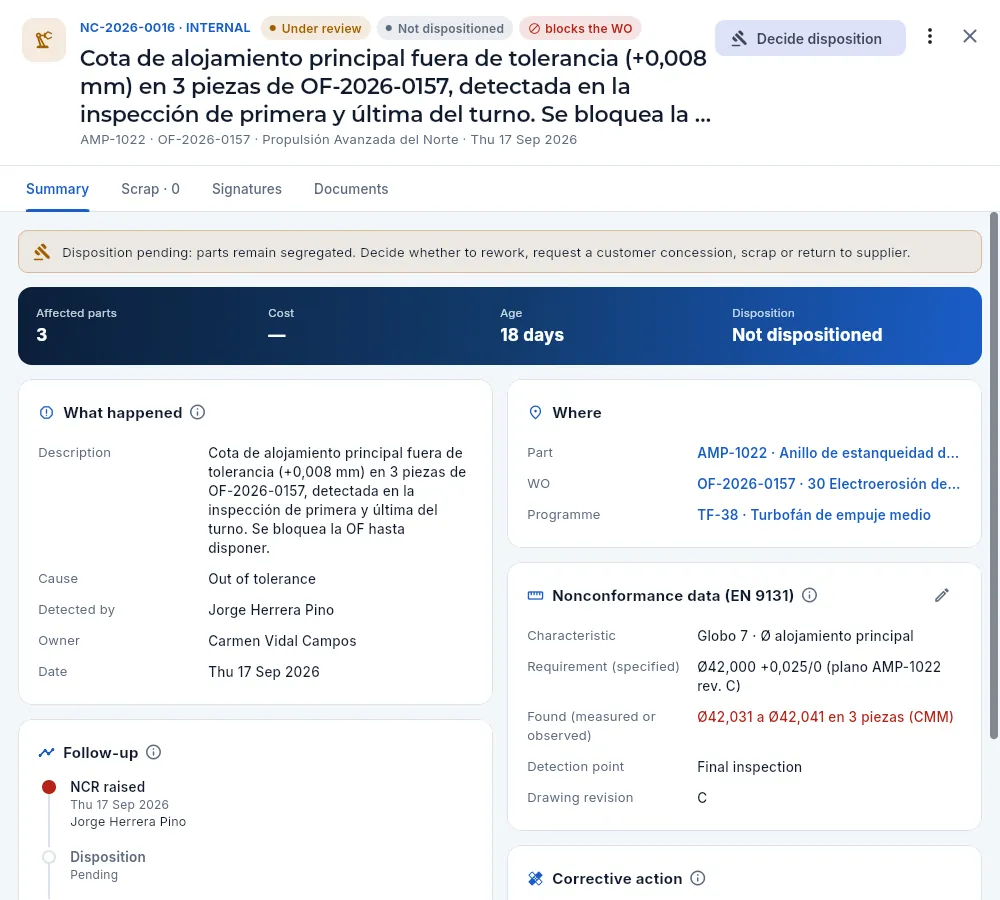
Task: Click Drawing revision value C
Action: 702,798
